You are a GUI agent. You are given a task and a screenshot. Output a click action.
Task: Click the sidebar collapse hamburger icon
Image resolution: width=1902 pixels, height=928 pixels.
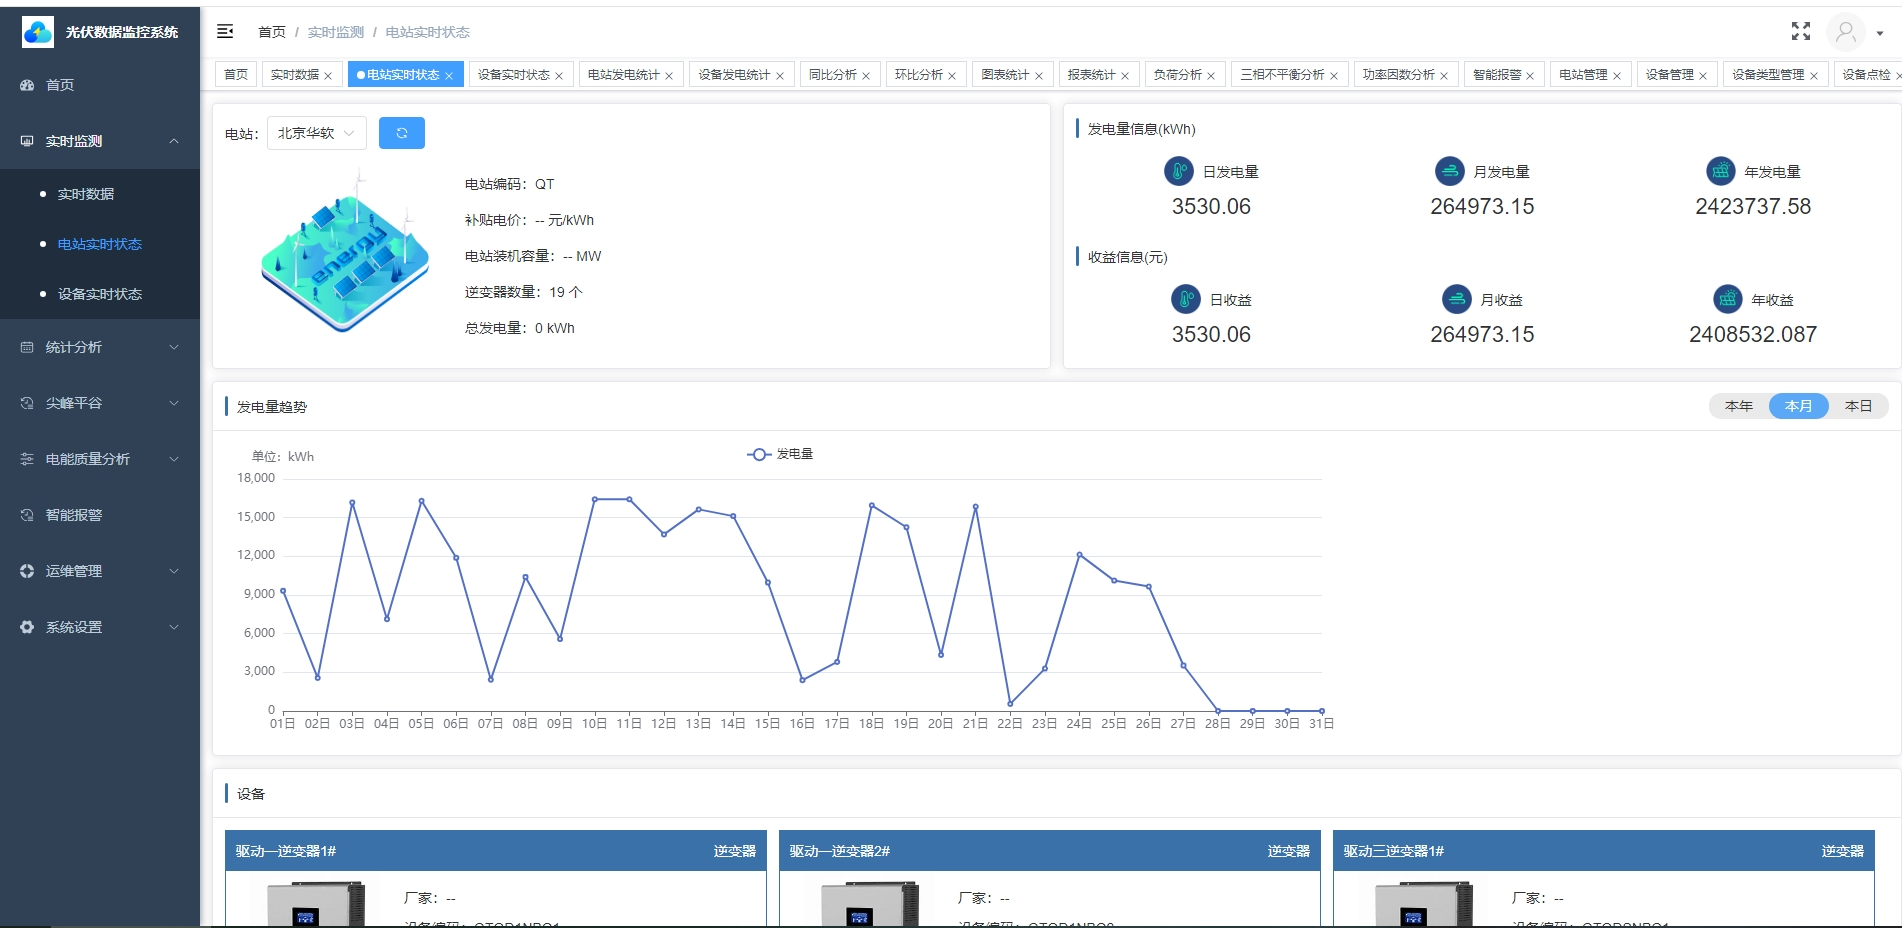(x=225, y=32)
